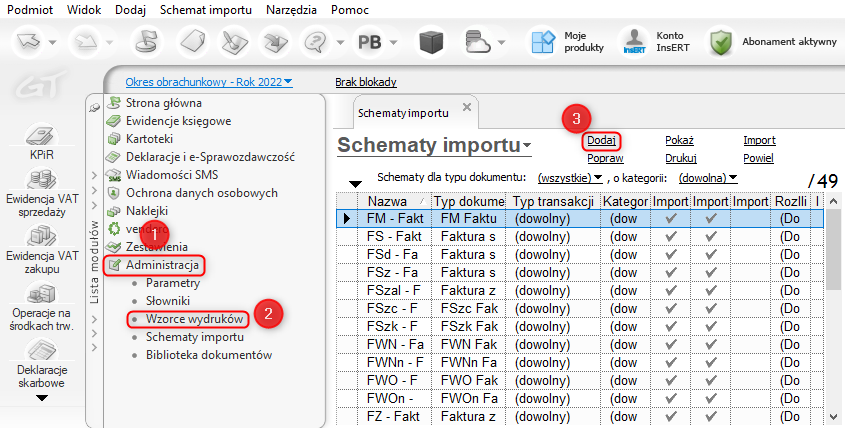Open document type filter (wszystkie) dropdown
Viewport: 845px width, 428px height.
[571, 177]
